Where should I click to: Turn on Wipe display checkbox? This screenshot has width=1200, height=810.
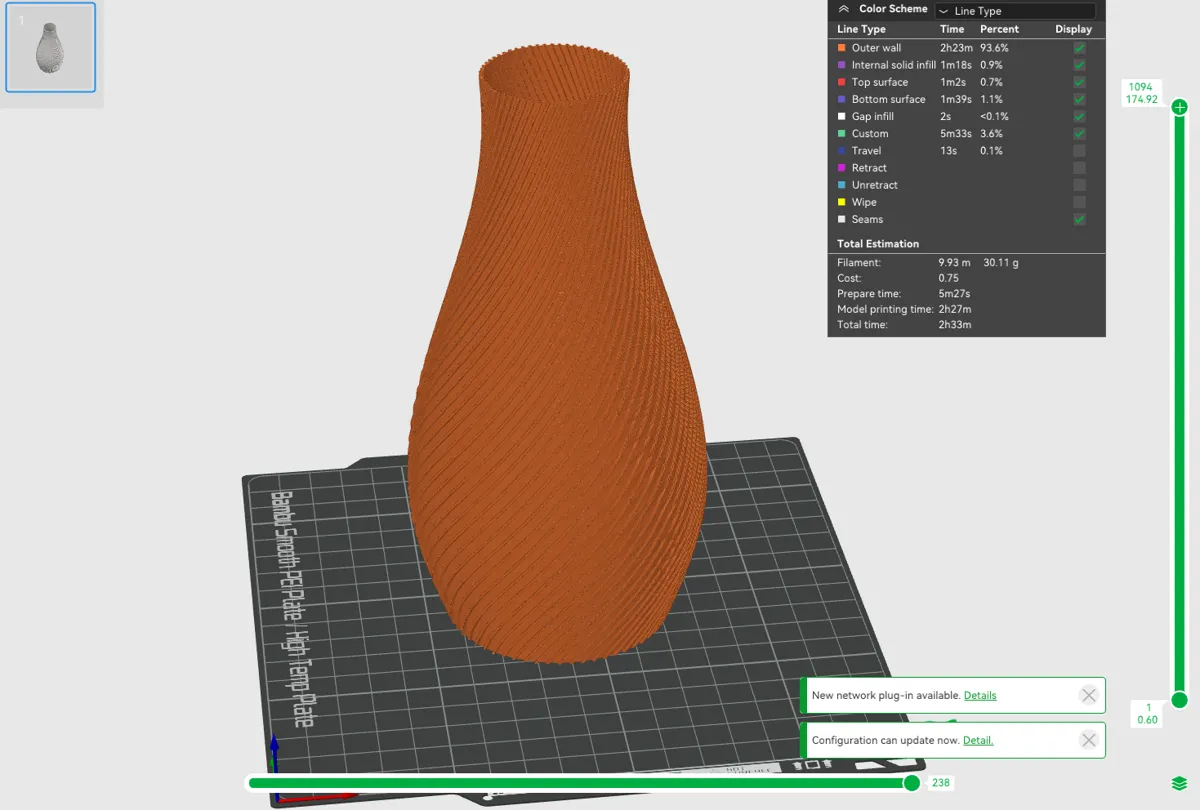pos(1079,202)
